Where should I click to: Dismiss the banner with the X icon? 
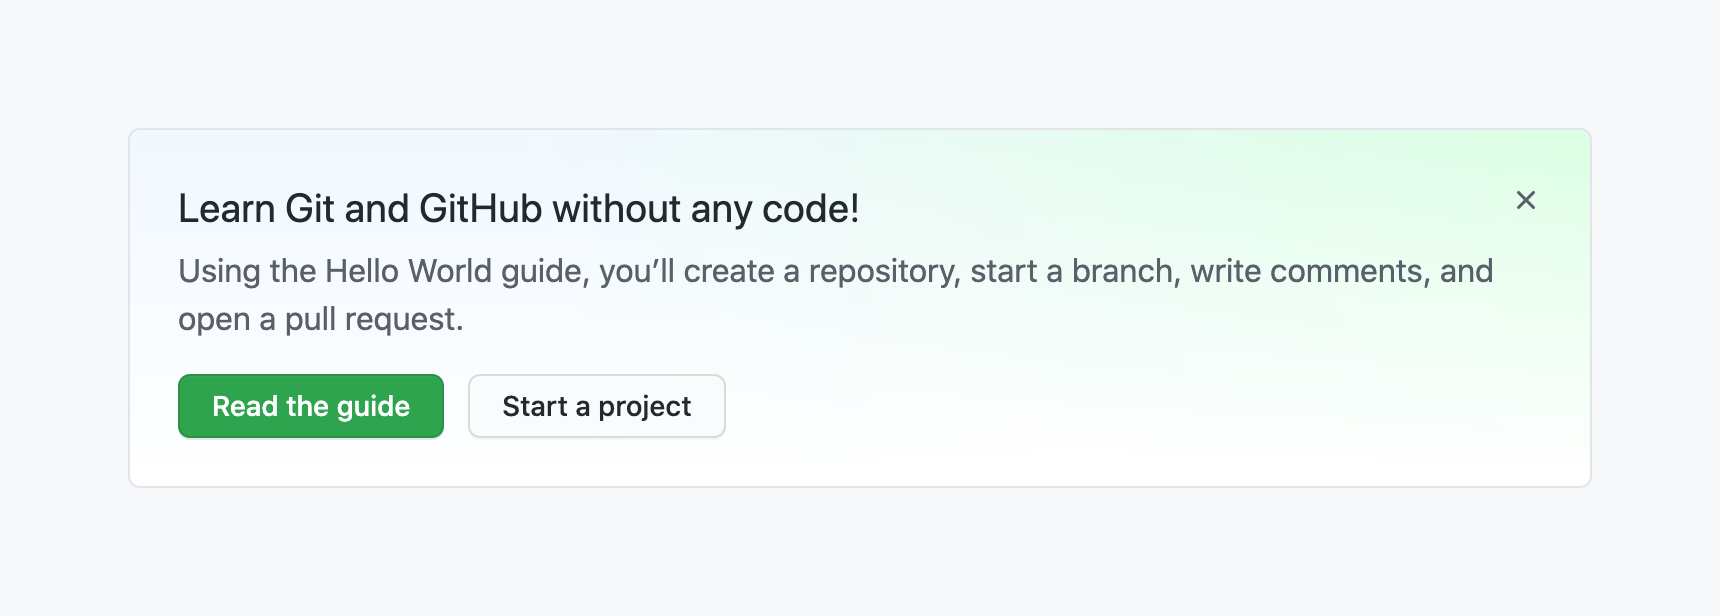pos(1525,200)
